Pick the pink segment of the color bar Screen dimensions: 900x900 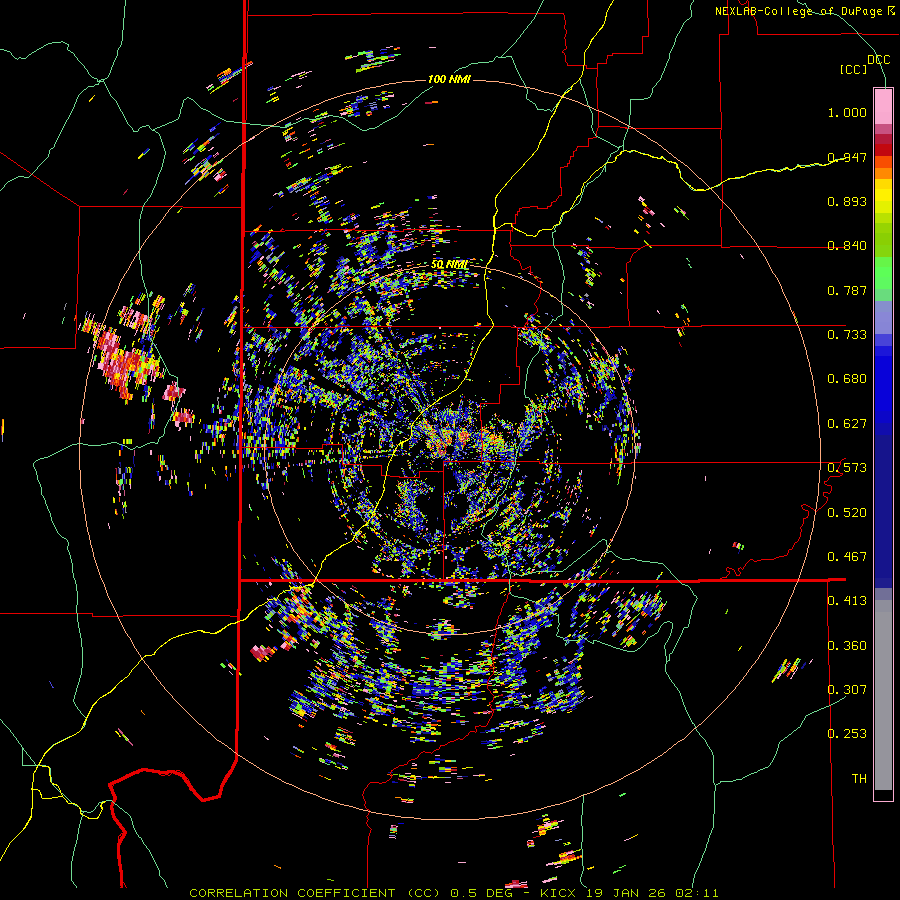point(883,106)
